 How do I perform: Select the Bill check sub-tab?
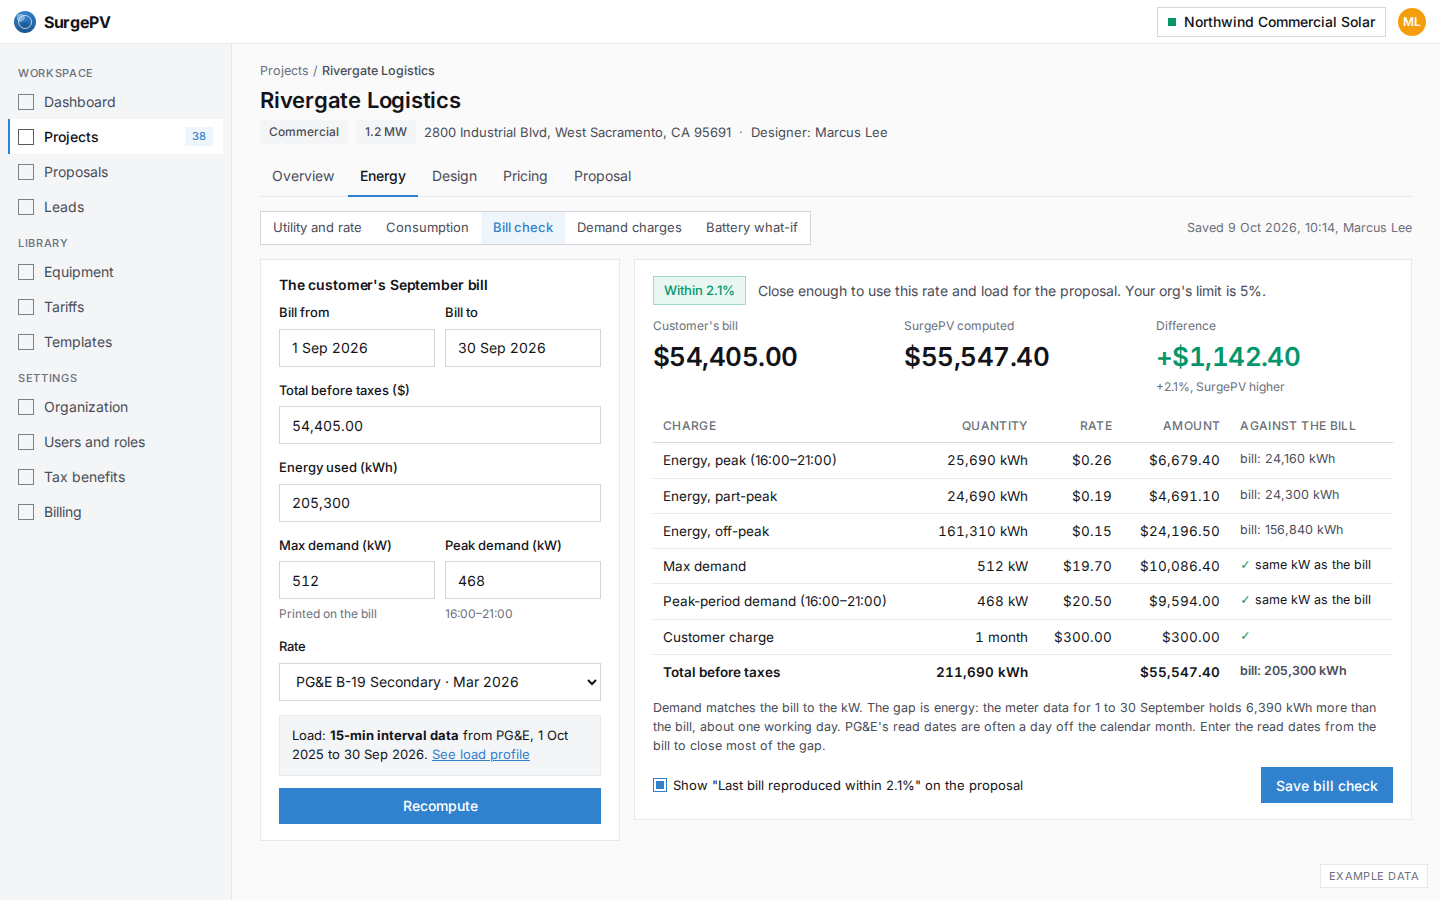[523, 228]
